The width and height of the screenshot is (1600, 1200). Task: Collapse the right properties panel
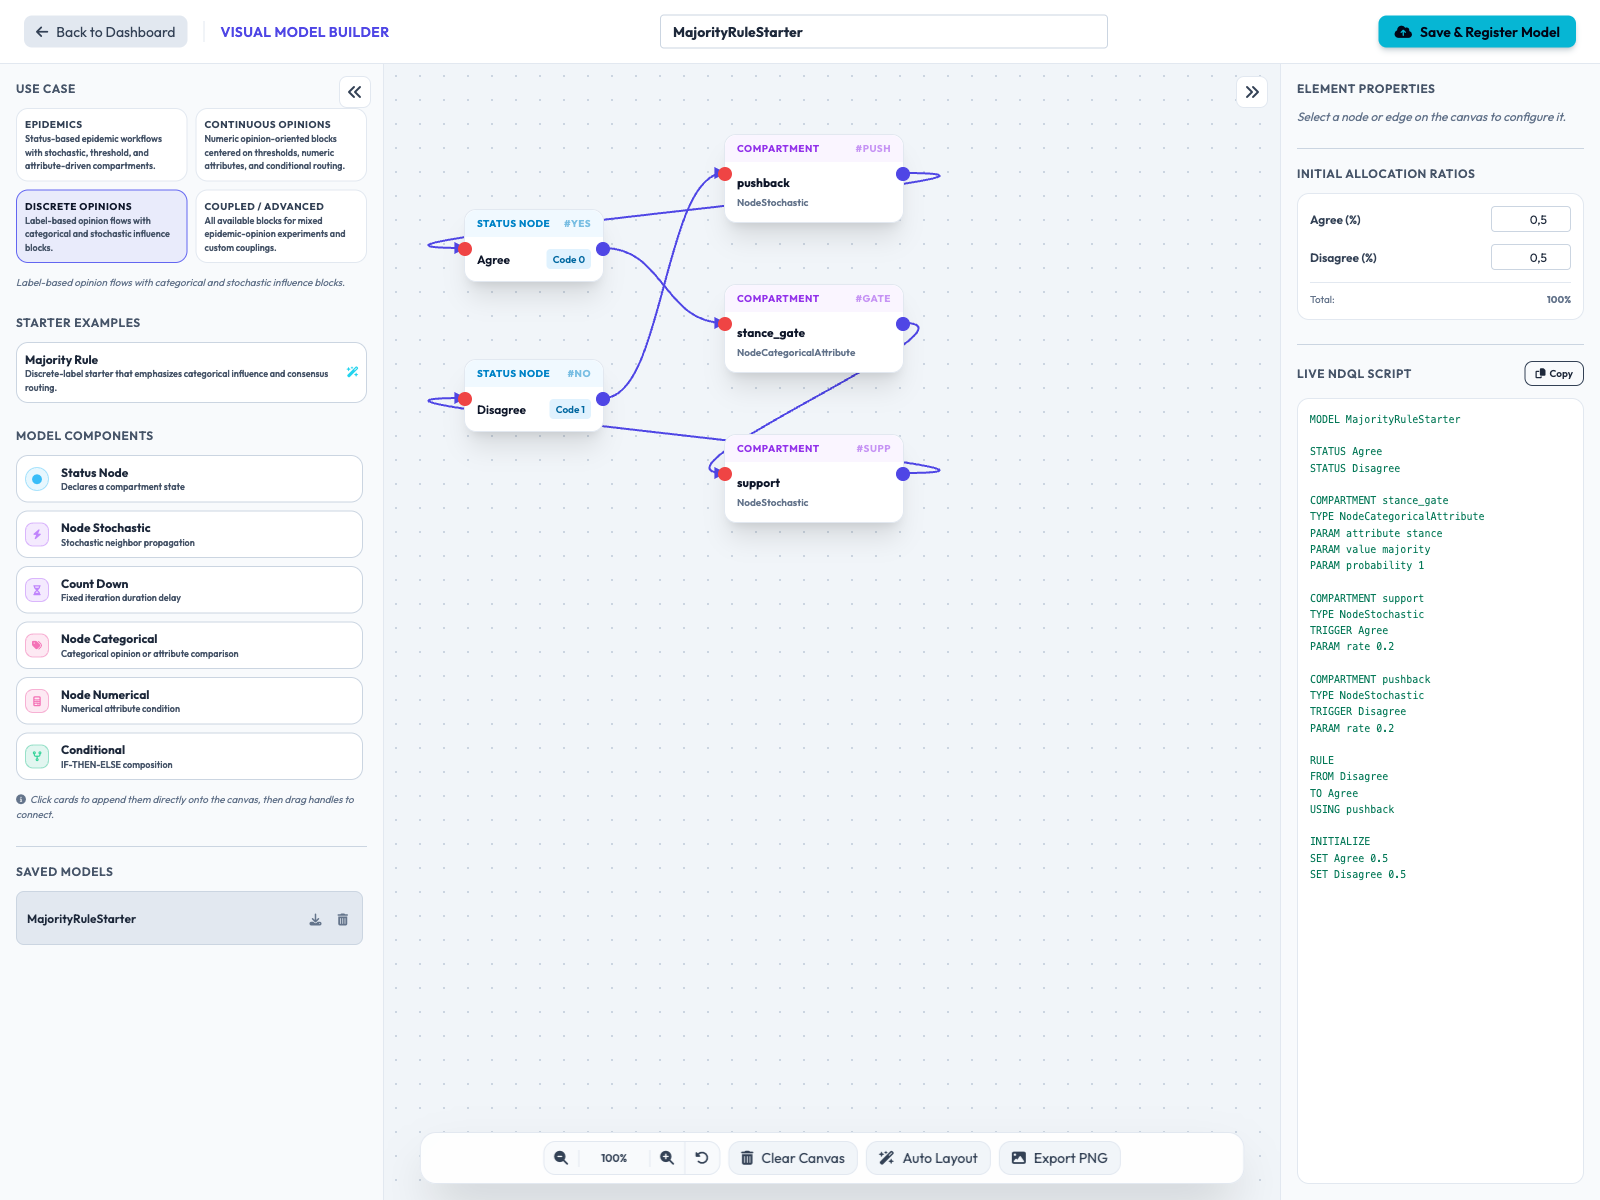pos(1252,92)
